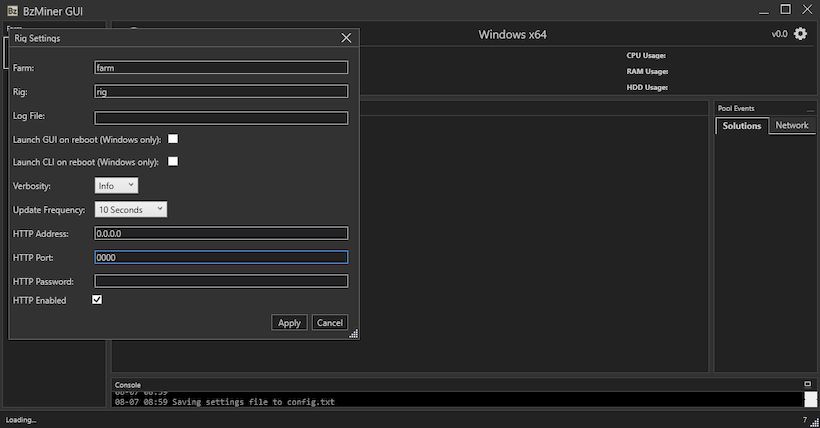Viewport: 820px width, 428px height.
Task: Click the Console scrollbar thumb
Action: [x=810, y=399]
